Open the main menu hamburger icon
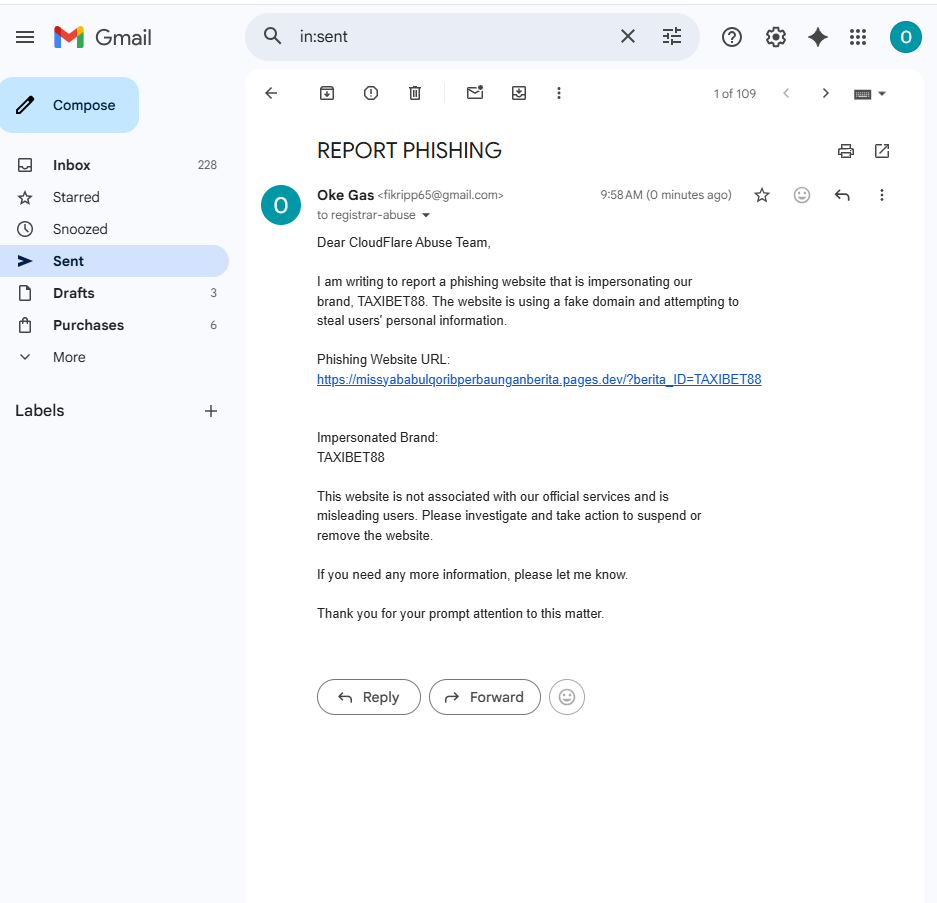This screenshot has width=937, height=903. point(25,37)
